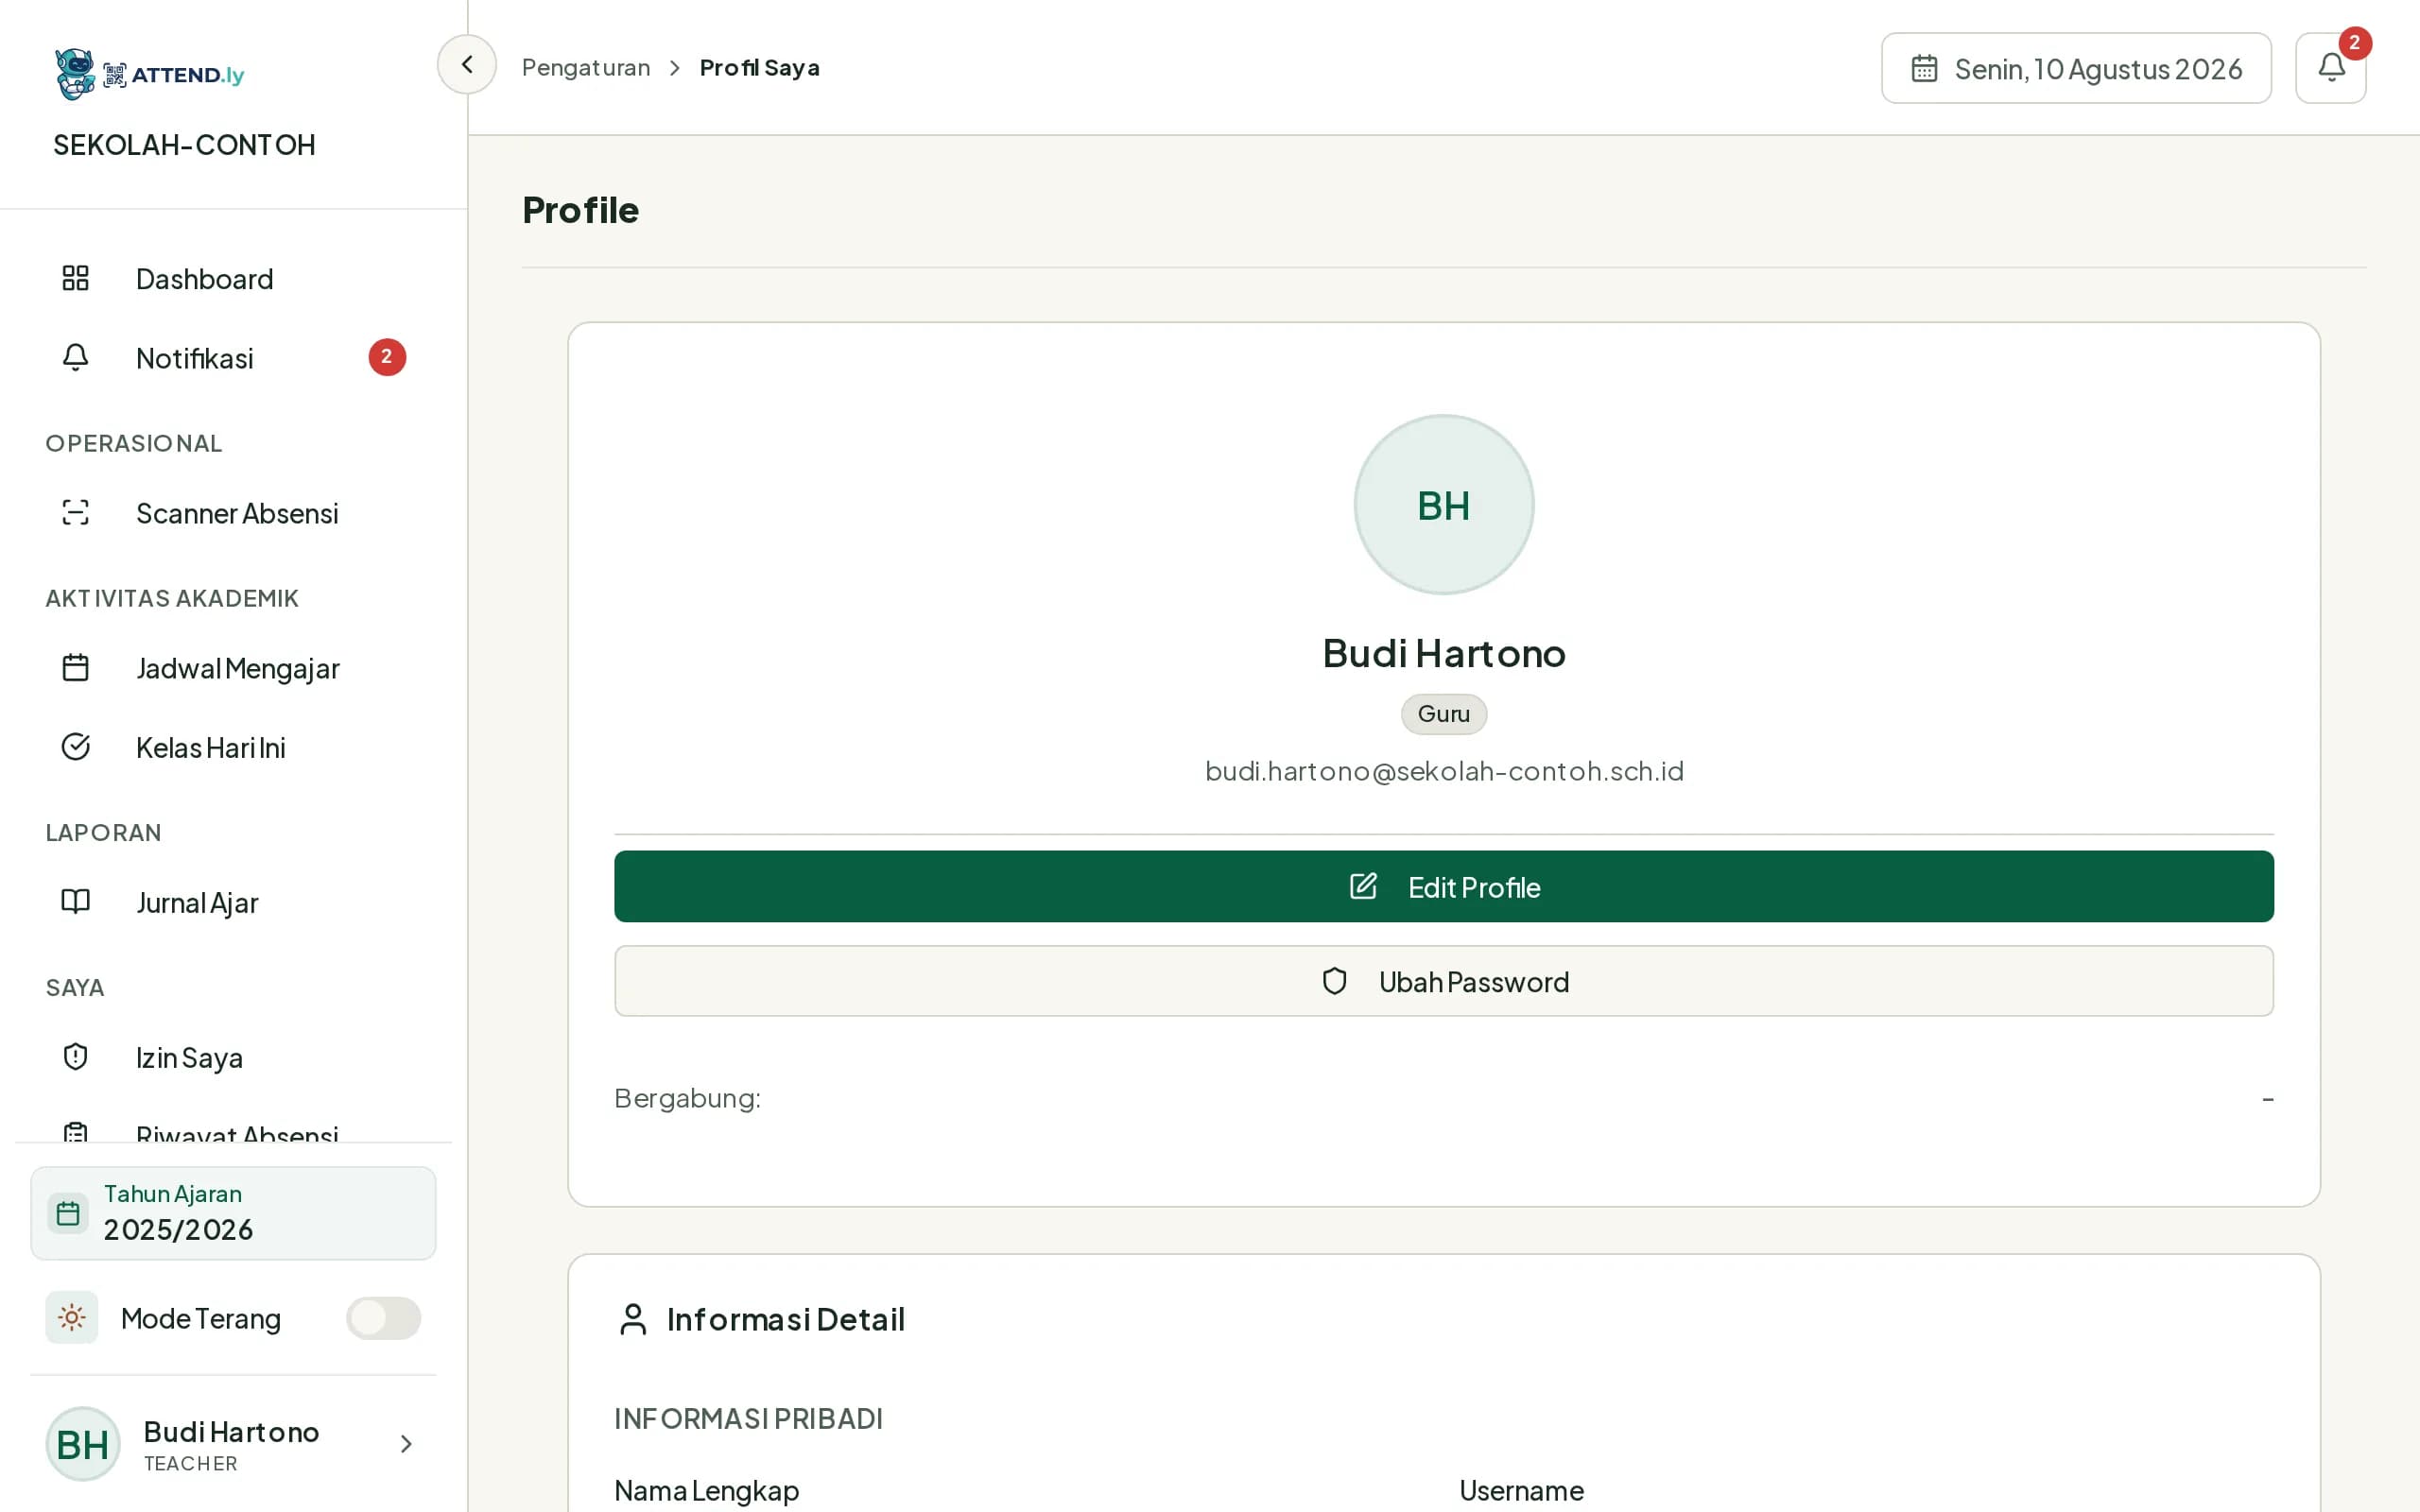The height and width of the screenshot is (1512, 2420).
Task: Click the Profile page heading
Action: tap(580, 210)
